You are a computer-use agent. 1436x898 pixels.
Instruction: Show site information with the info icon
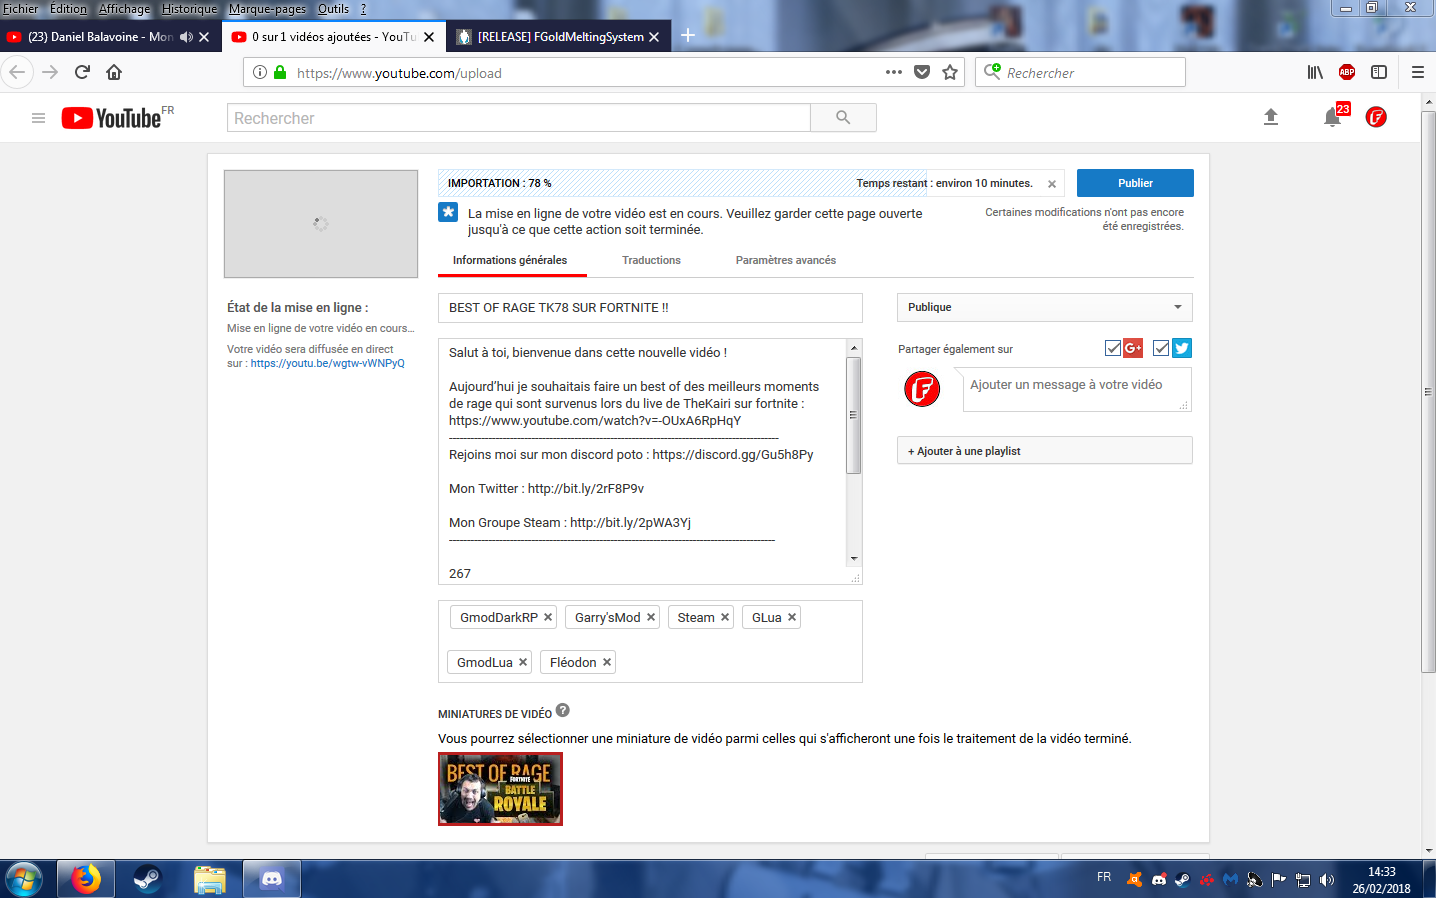click(x=259, y=72)
